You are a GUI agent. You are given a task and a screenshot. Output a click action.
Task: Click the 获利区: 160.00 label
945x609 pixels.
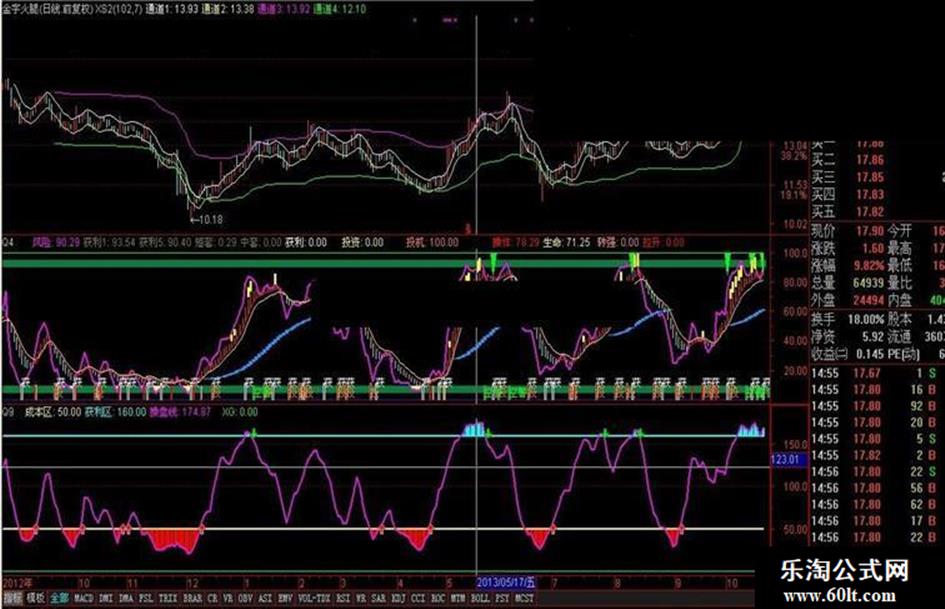(115, 412)
